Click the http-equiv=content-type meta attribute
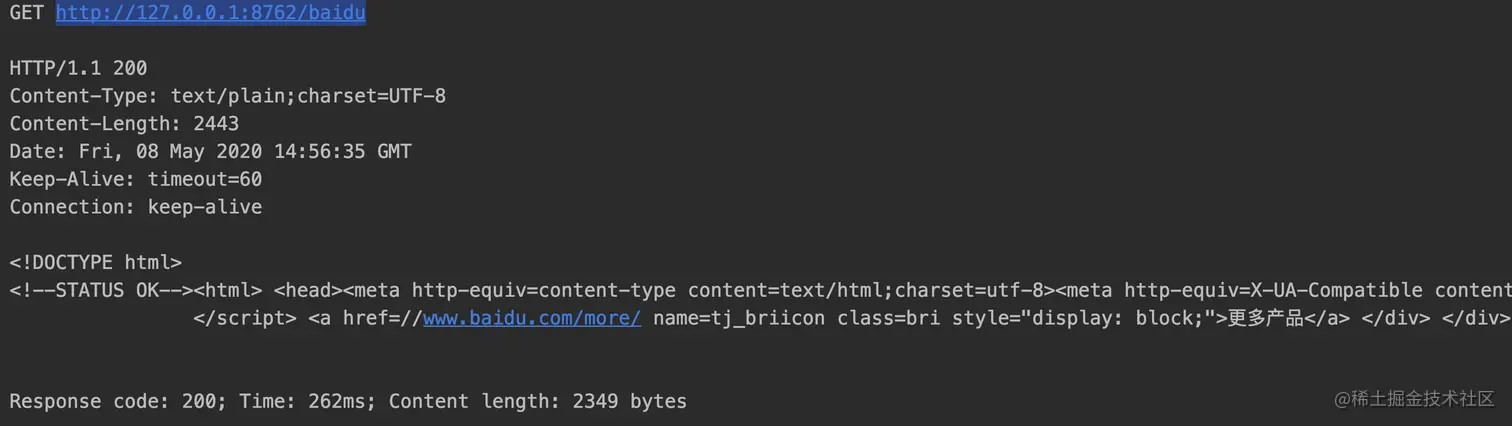1512x426 pixels. coord(544,291)
